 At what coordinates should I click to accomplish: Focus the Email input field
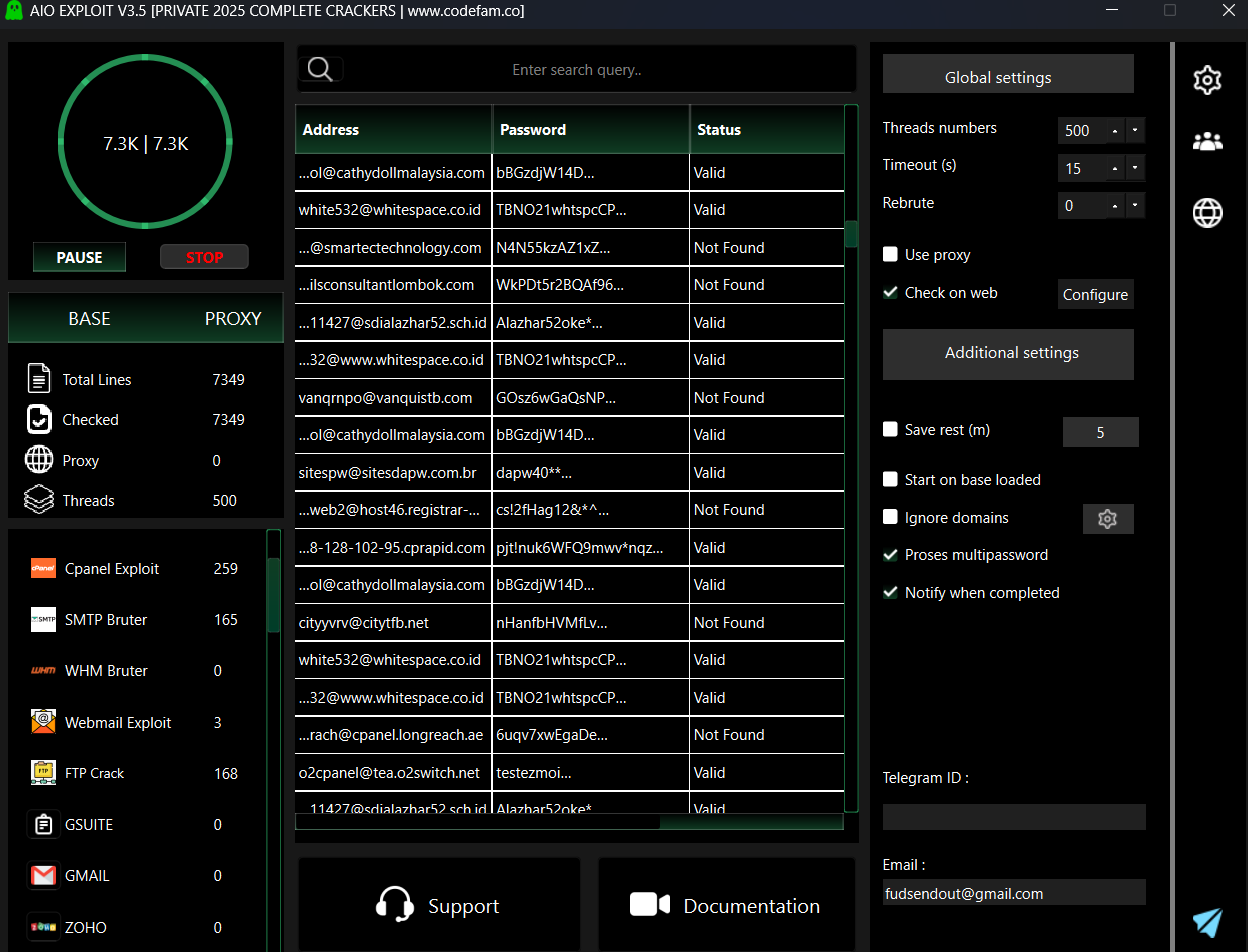(x=1014, y=893)
